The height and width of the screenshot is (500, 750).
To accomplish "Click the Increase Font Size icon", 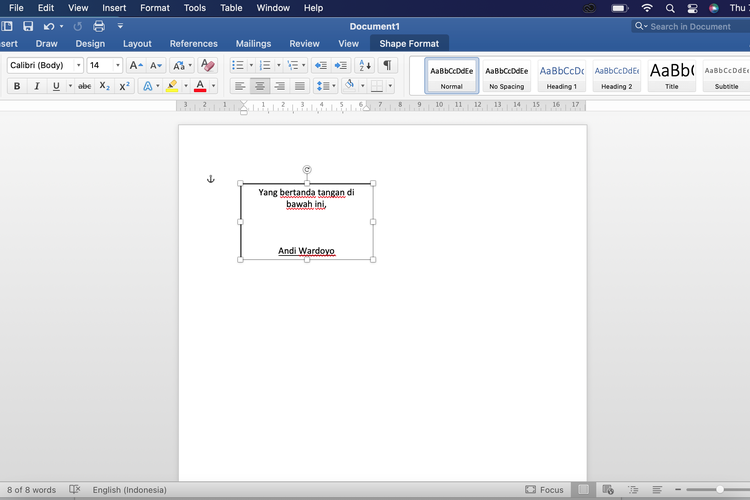I will (x=135, y=66).
